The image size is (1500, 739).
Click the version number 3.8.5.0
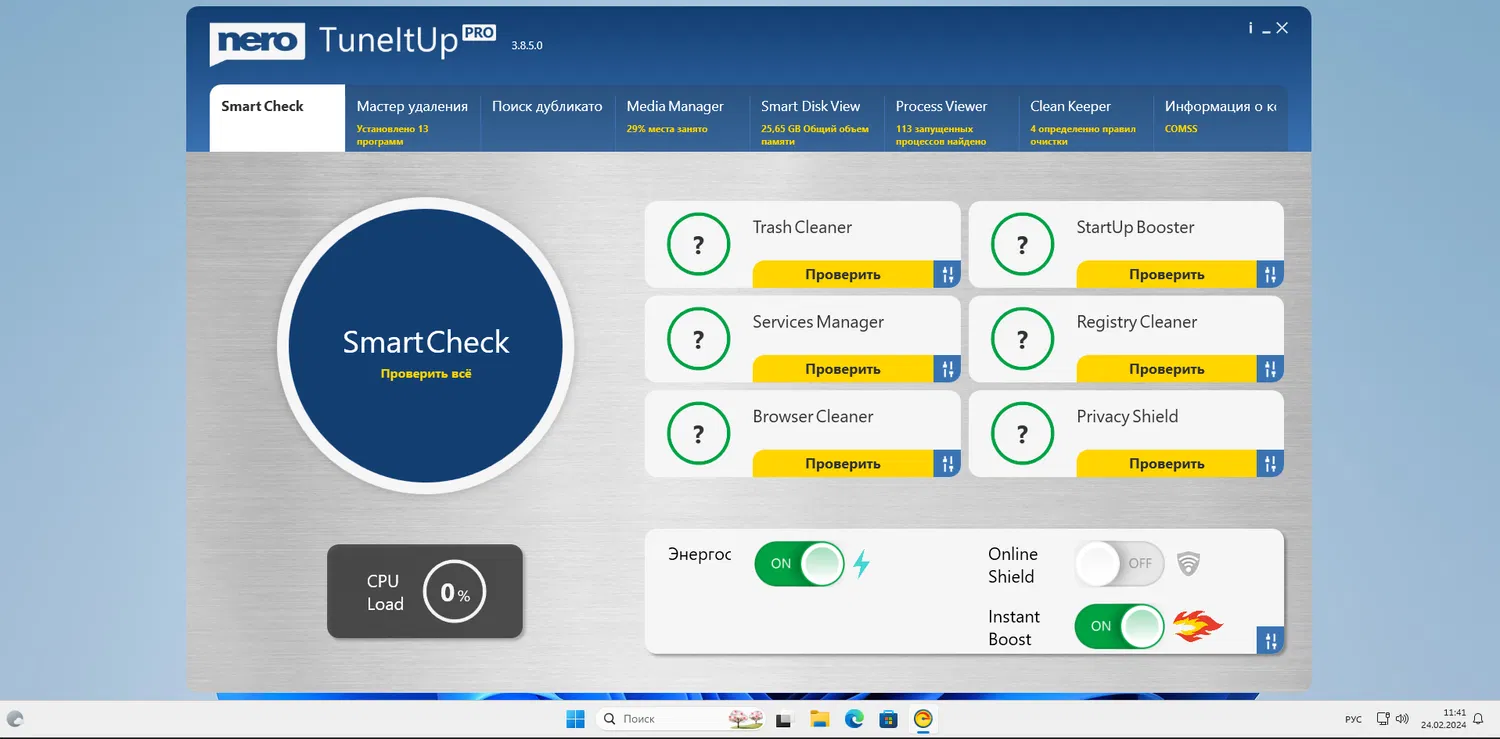[527, 46]
